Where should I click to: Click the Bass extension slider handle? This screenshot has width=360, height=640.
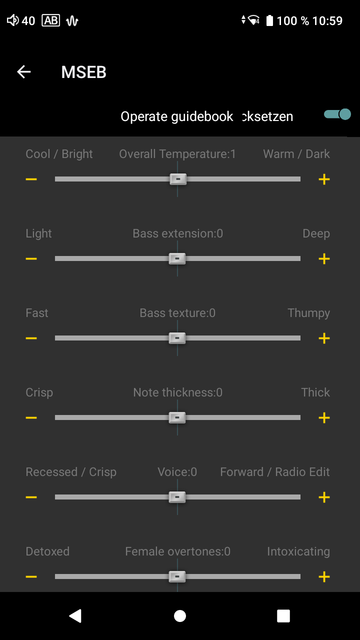[x=177, y=259]
